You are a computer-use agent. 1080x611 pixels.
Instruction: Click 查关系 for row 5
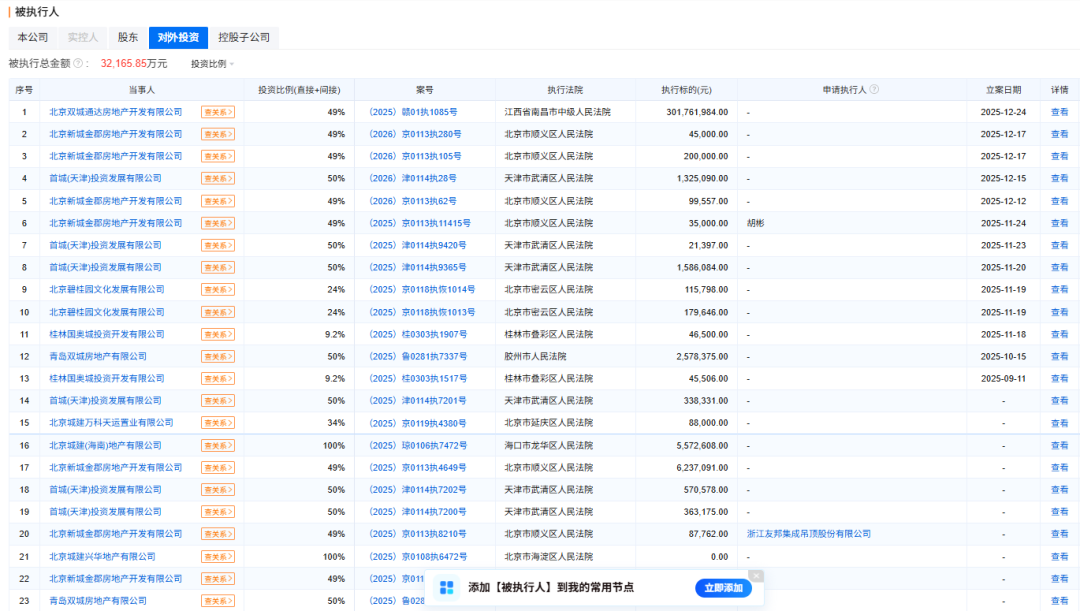point(218,200)
